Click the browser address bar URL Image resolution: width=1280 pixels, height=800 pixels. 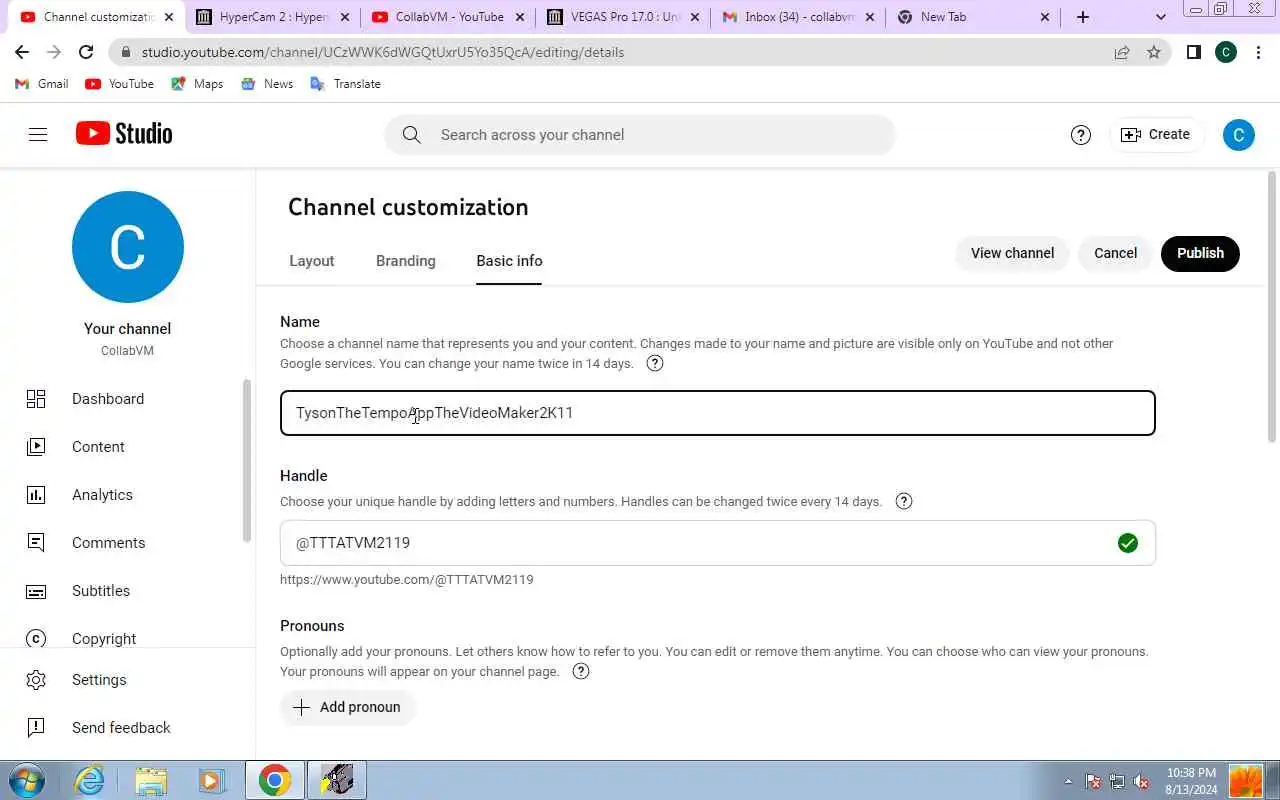tap(383, 52)
